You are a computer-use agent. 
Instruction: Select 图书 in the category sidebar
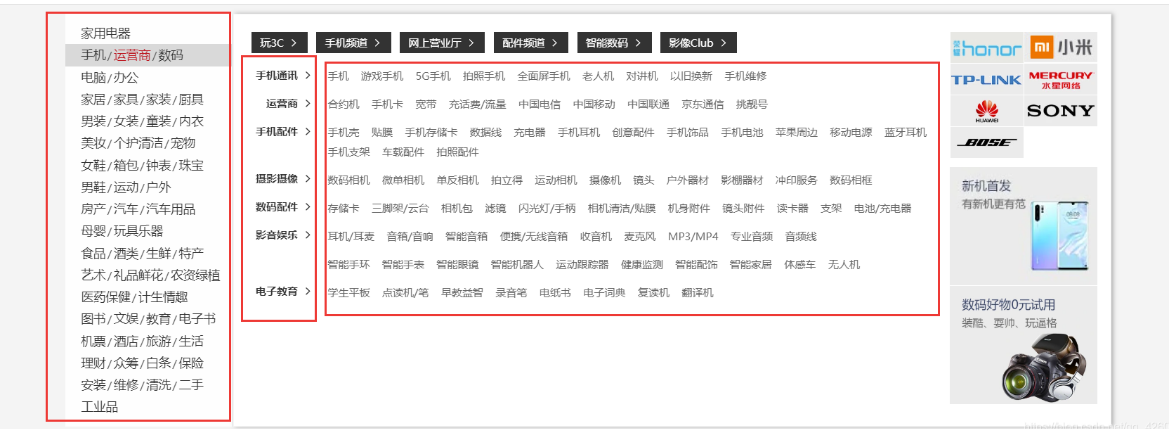[93, 319]
